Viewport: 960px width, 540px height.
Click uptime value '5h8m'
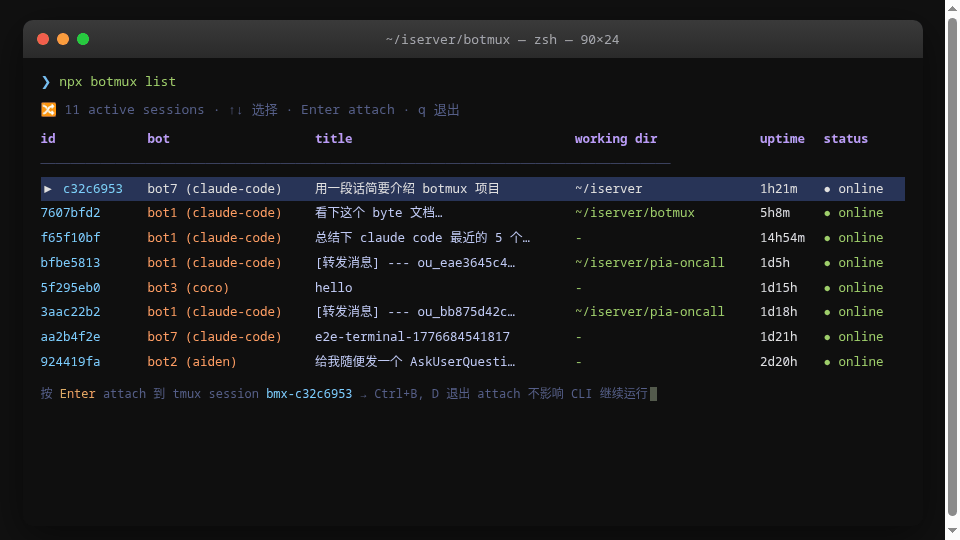point(775,212)
